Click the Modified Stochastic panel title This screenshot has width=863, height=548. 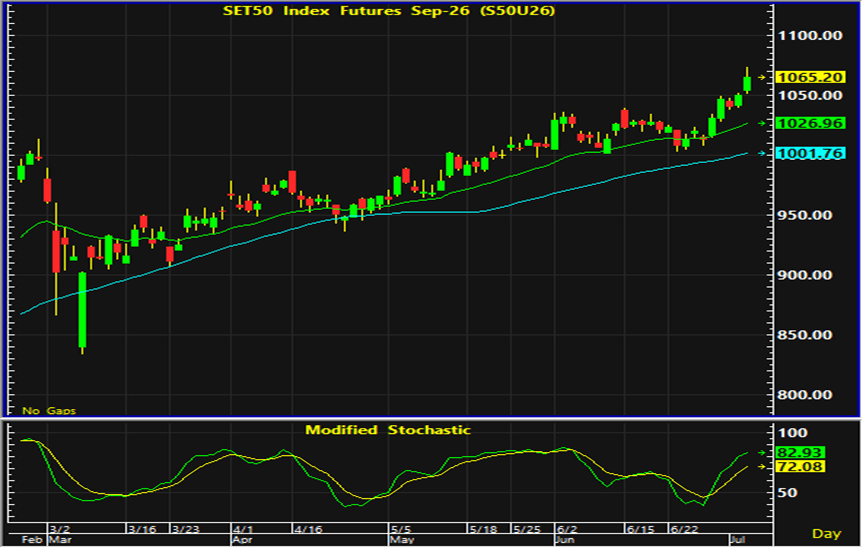388,430
